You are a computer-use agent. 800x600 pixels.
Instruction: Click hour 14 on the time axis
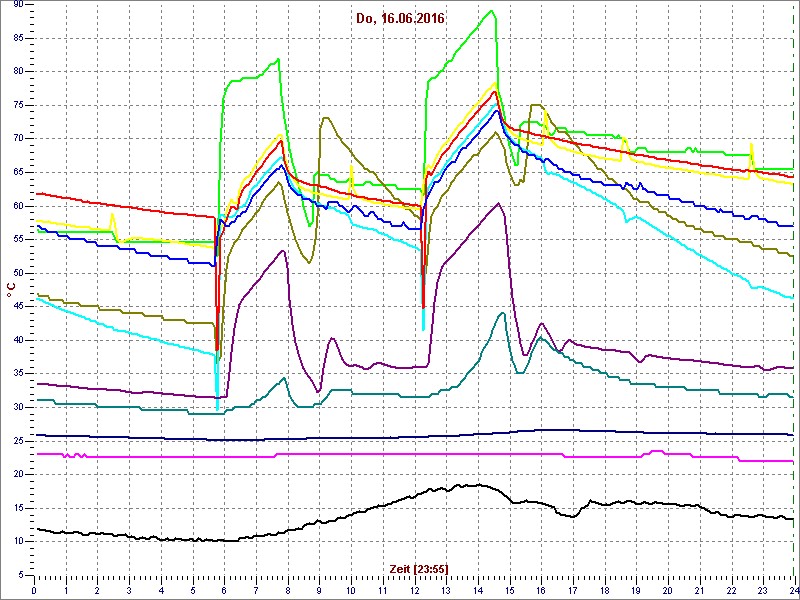pos(477,590)
